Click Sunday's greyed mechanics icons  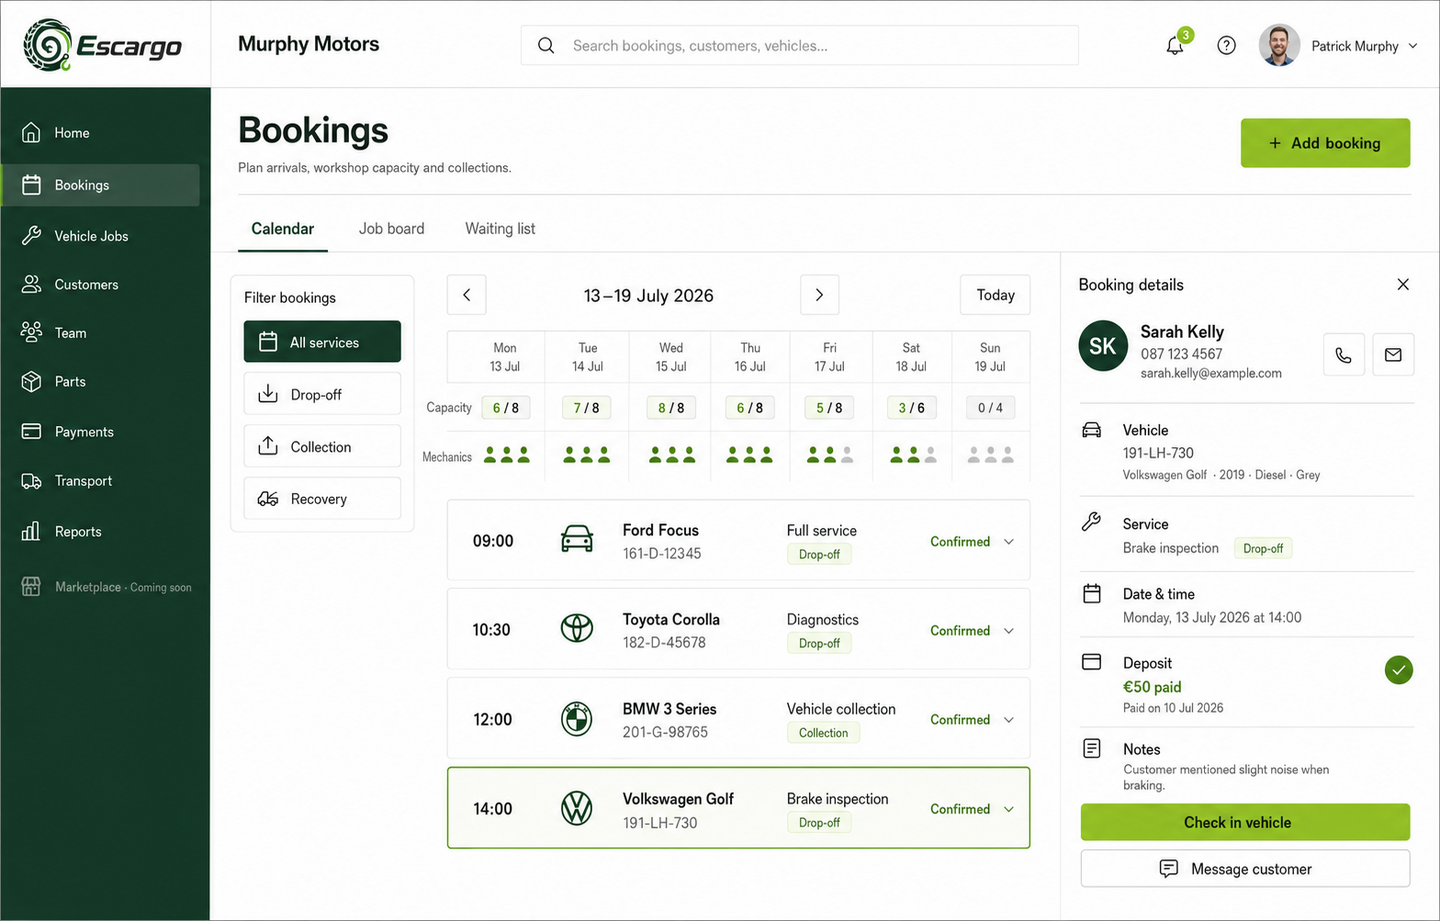click(991, 455)
